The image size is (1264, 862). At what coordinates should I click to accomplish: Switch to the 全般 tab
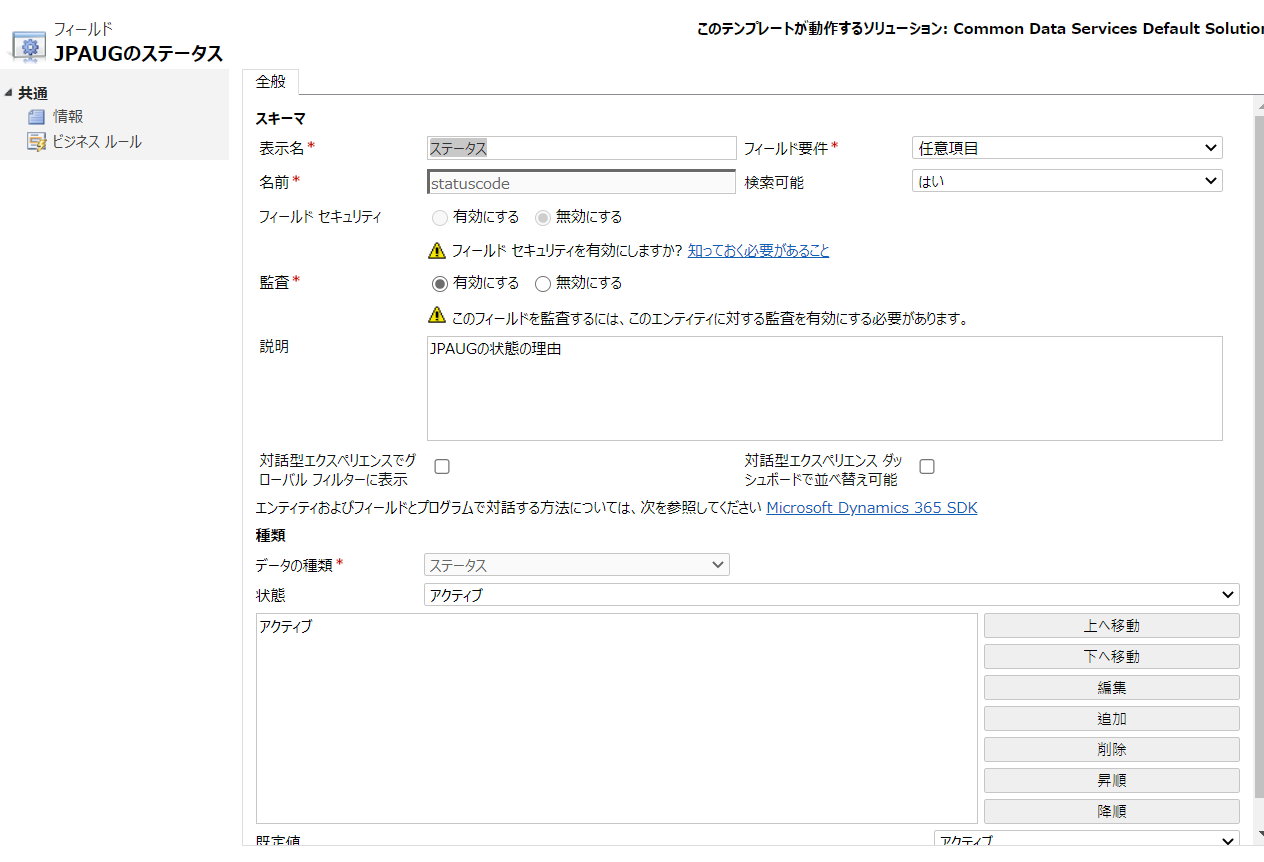[x=271, y=82]
